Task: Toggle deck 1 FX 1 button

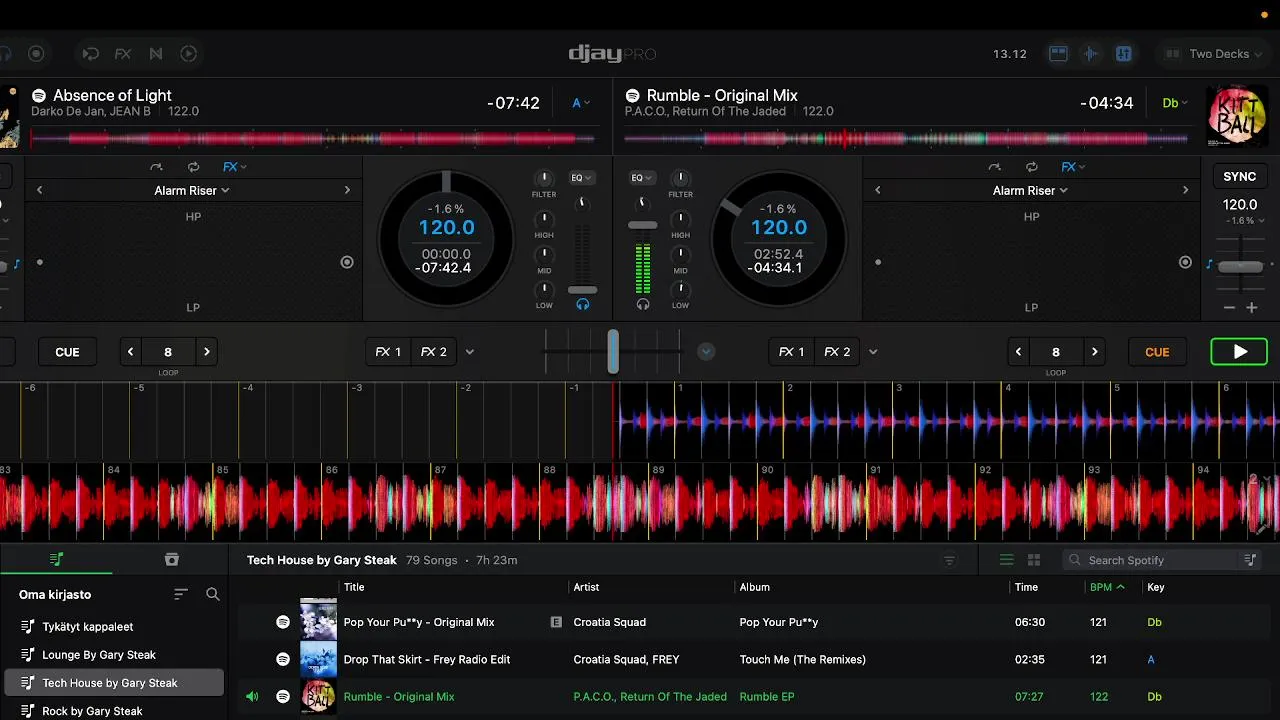Action: tap(388, 352)
